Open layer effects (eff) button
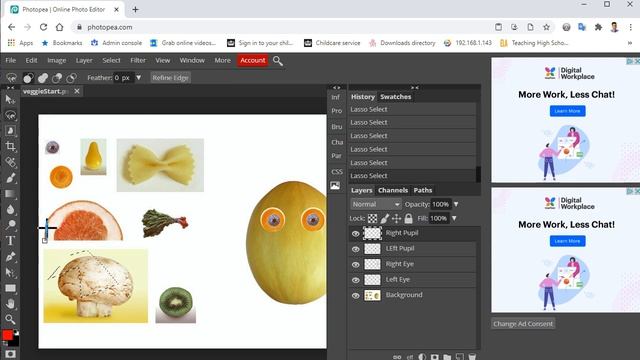640x360 pixels. [409, 357]
